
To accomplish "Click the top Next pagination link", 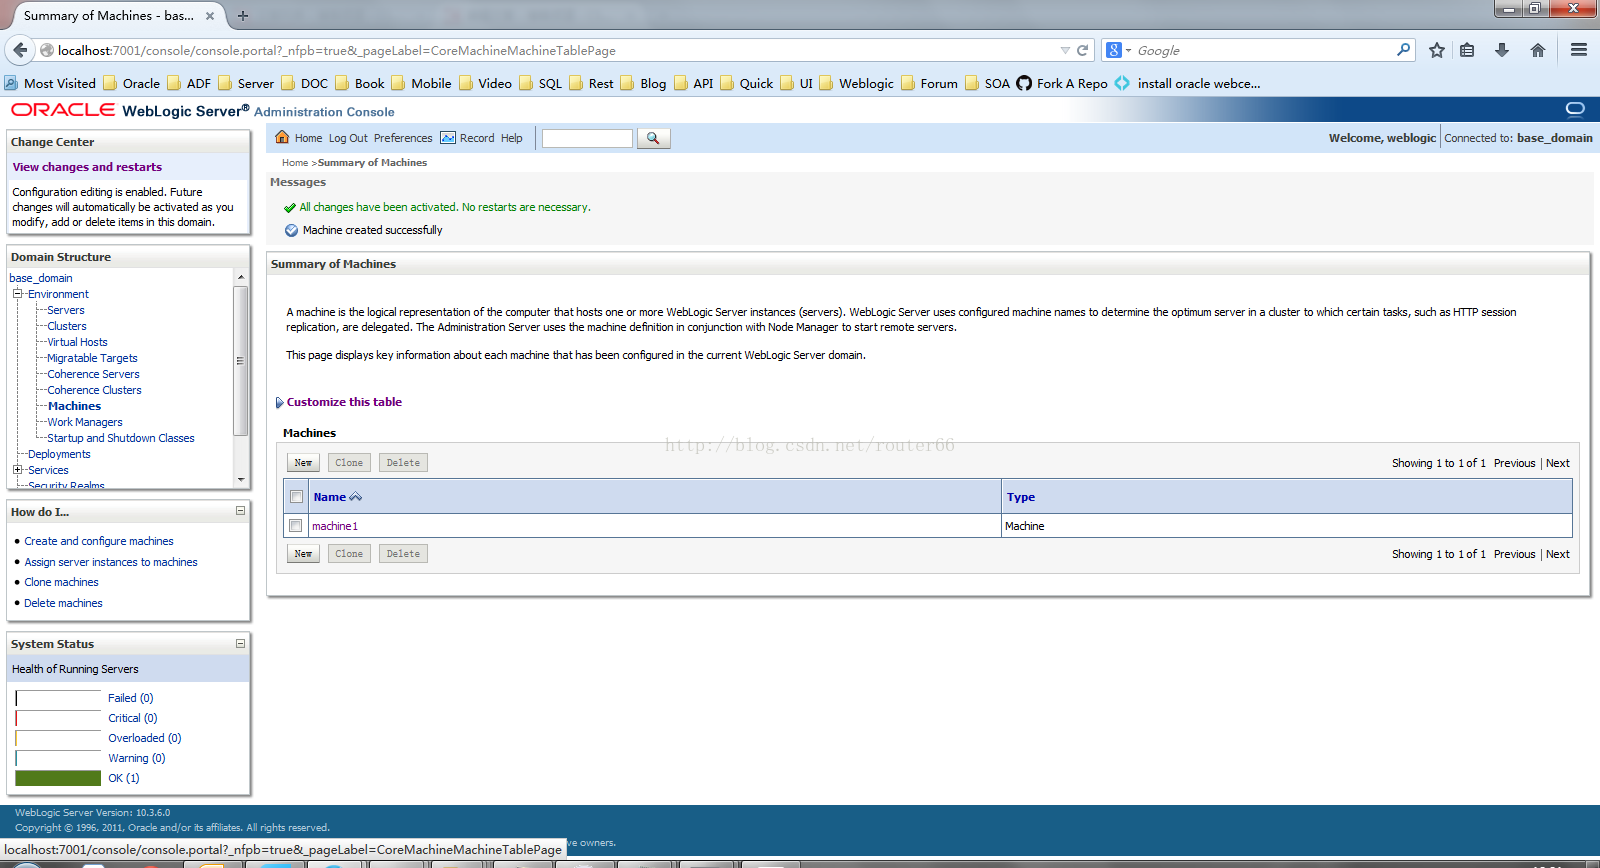I will point(1558,463).
